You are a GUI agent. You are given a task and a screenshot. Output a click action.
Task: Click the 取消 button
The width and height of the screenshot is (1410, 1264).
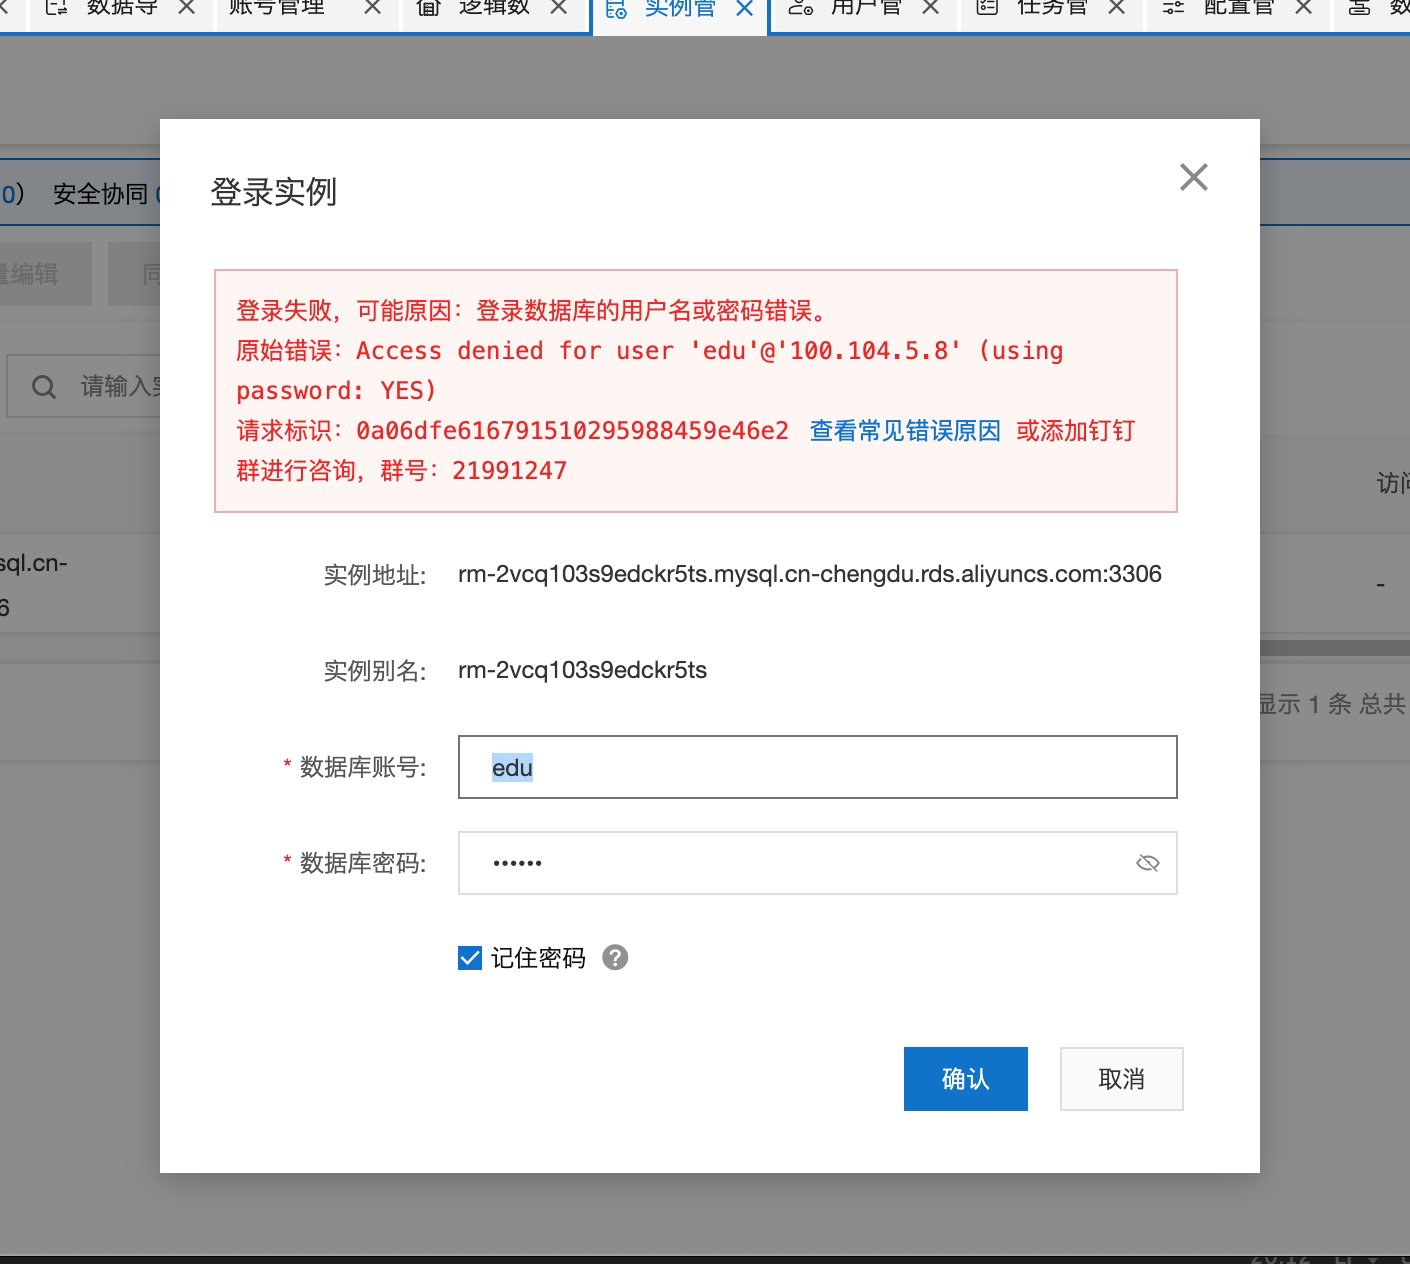point(1121,1079)
